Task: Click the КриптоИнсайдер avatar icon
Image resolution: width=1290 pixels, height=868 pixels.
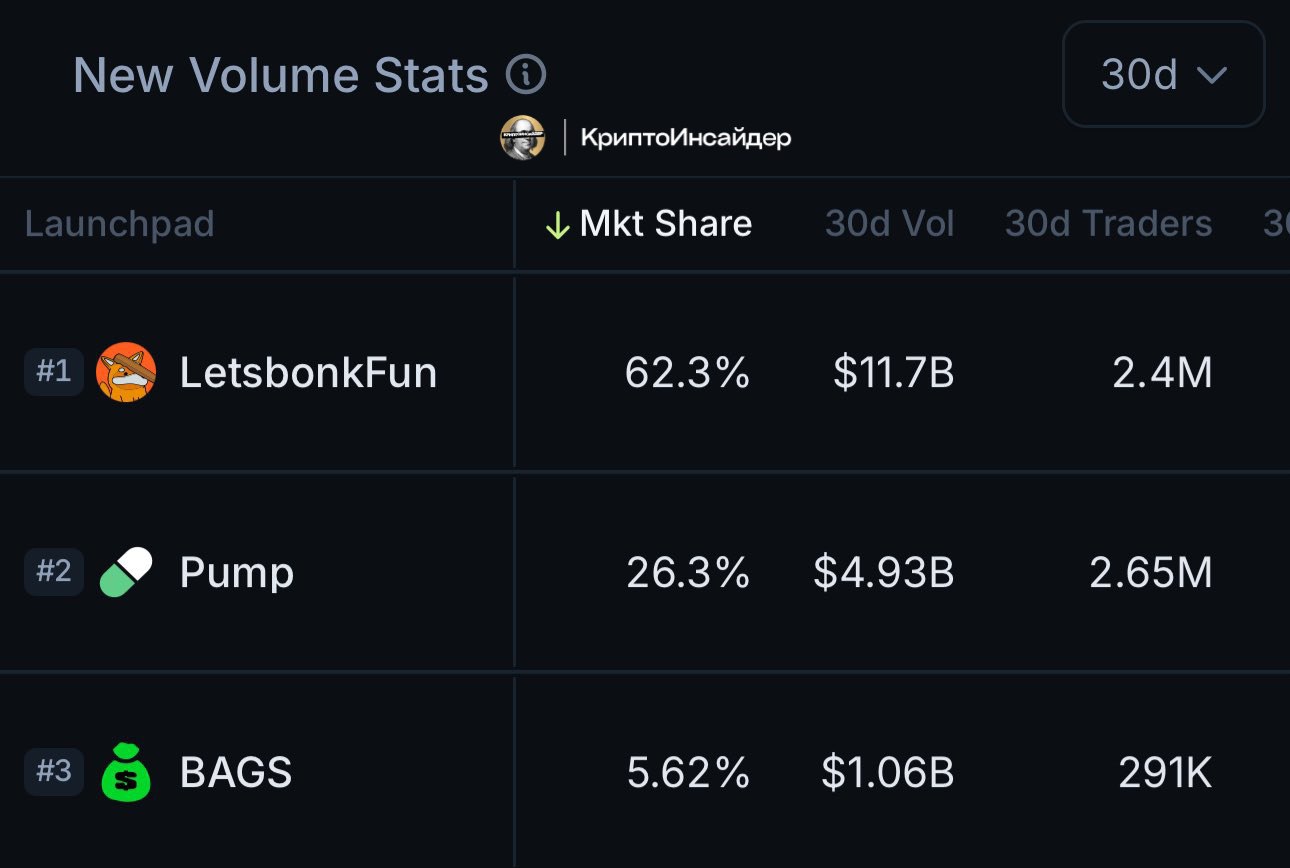Action: coord(522,137)
